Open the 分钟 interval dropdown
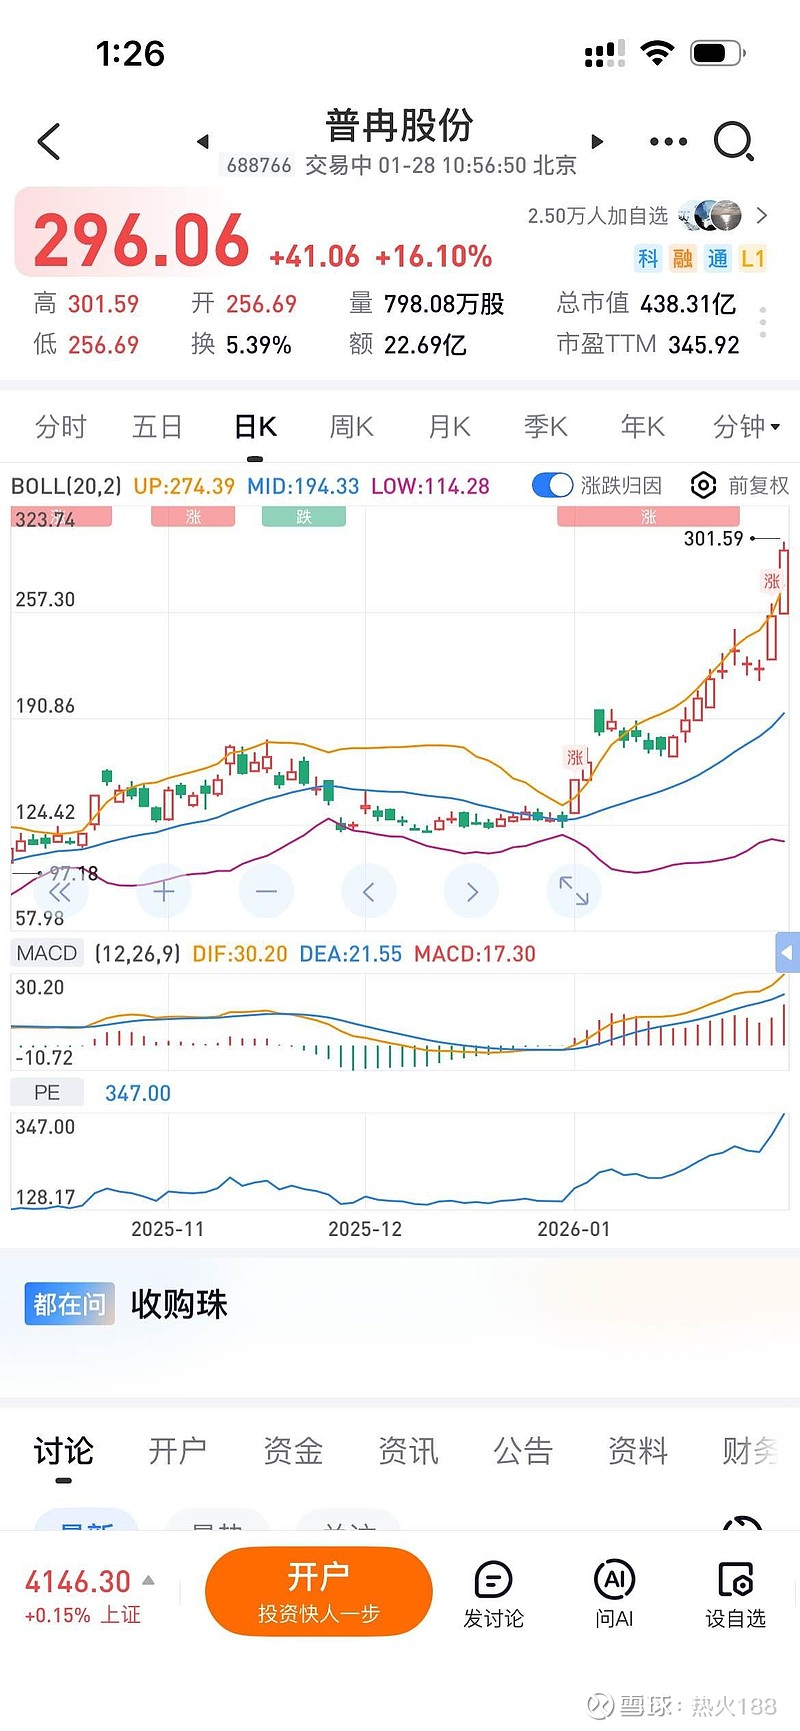 tap(746, 428)
